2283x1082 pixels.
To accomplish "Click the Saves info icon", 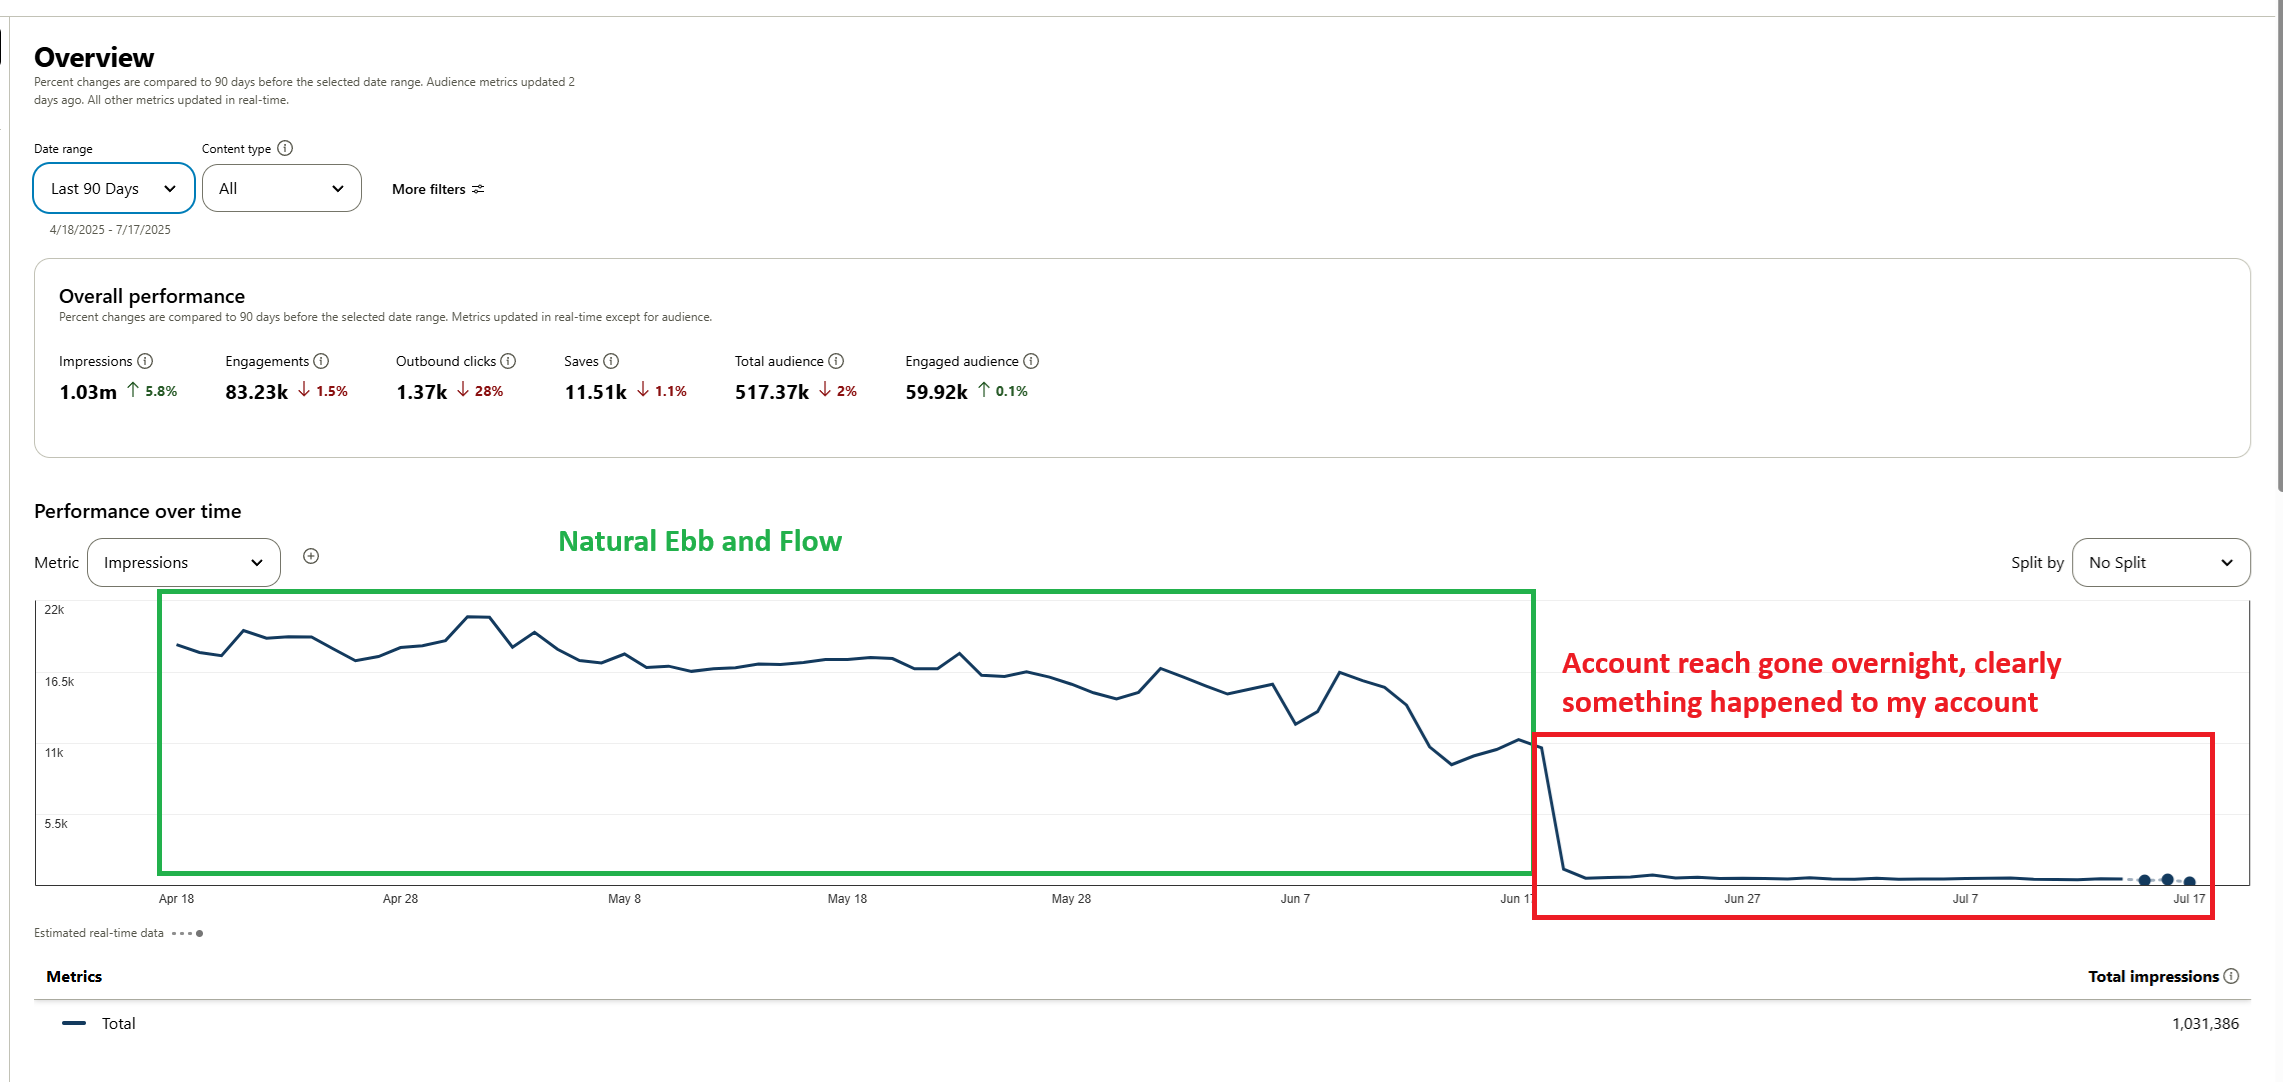I will pyautogui.click(x=611, y=361).
